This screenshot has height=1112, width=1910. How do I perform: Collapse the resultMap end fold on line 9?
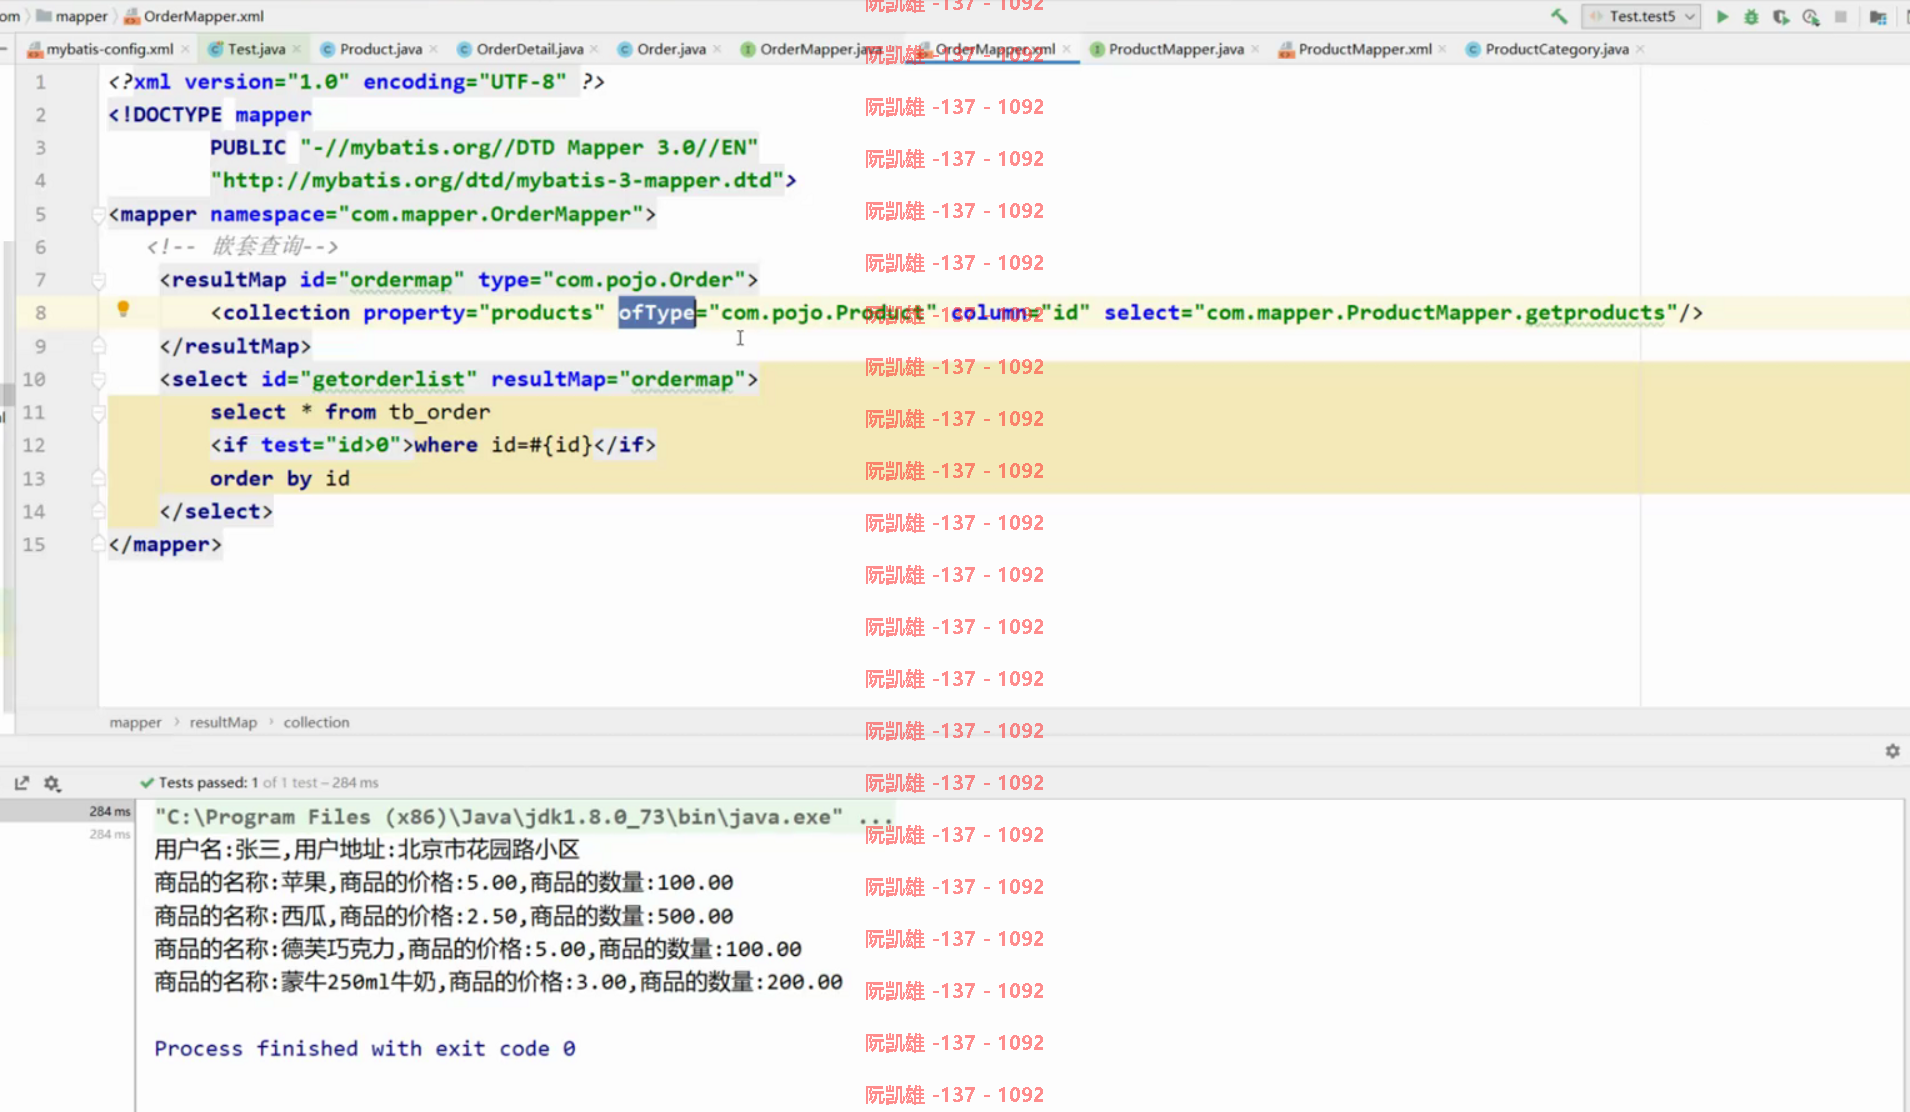(x=98, y=346)
